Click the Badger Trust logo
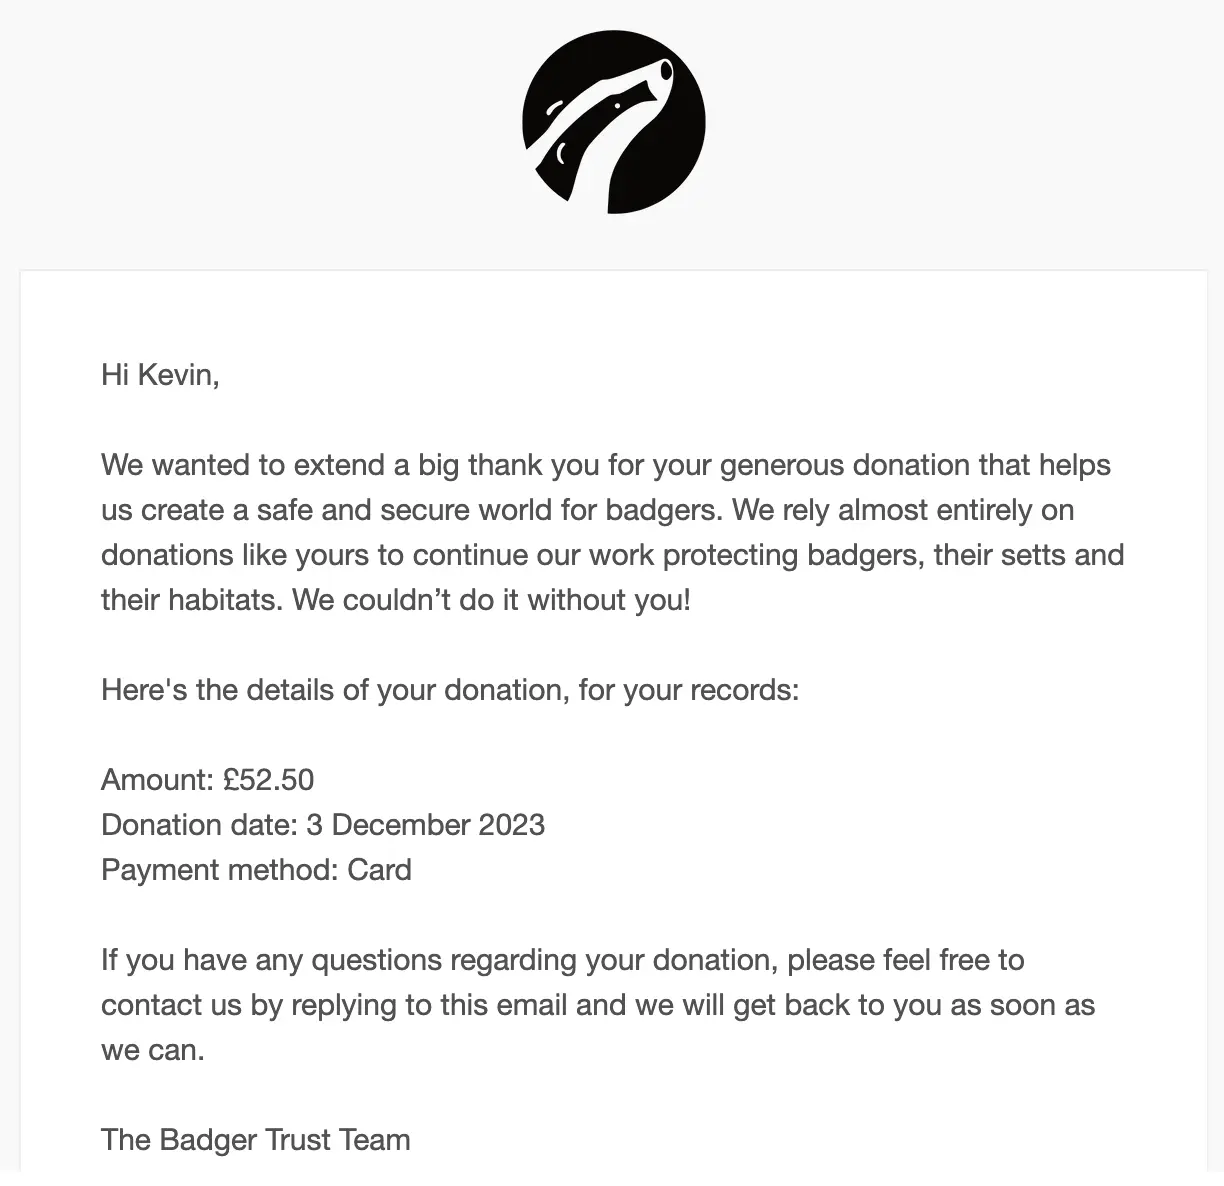 [613, 122]
